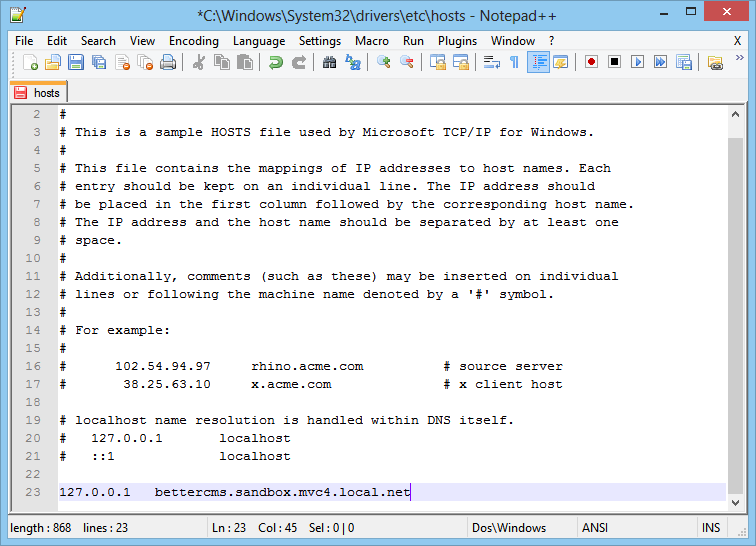Stop macro recording with black square
The image size is (756, 546).
click(x=614, y=62)
